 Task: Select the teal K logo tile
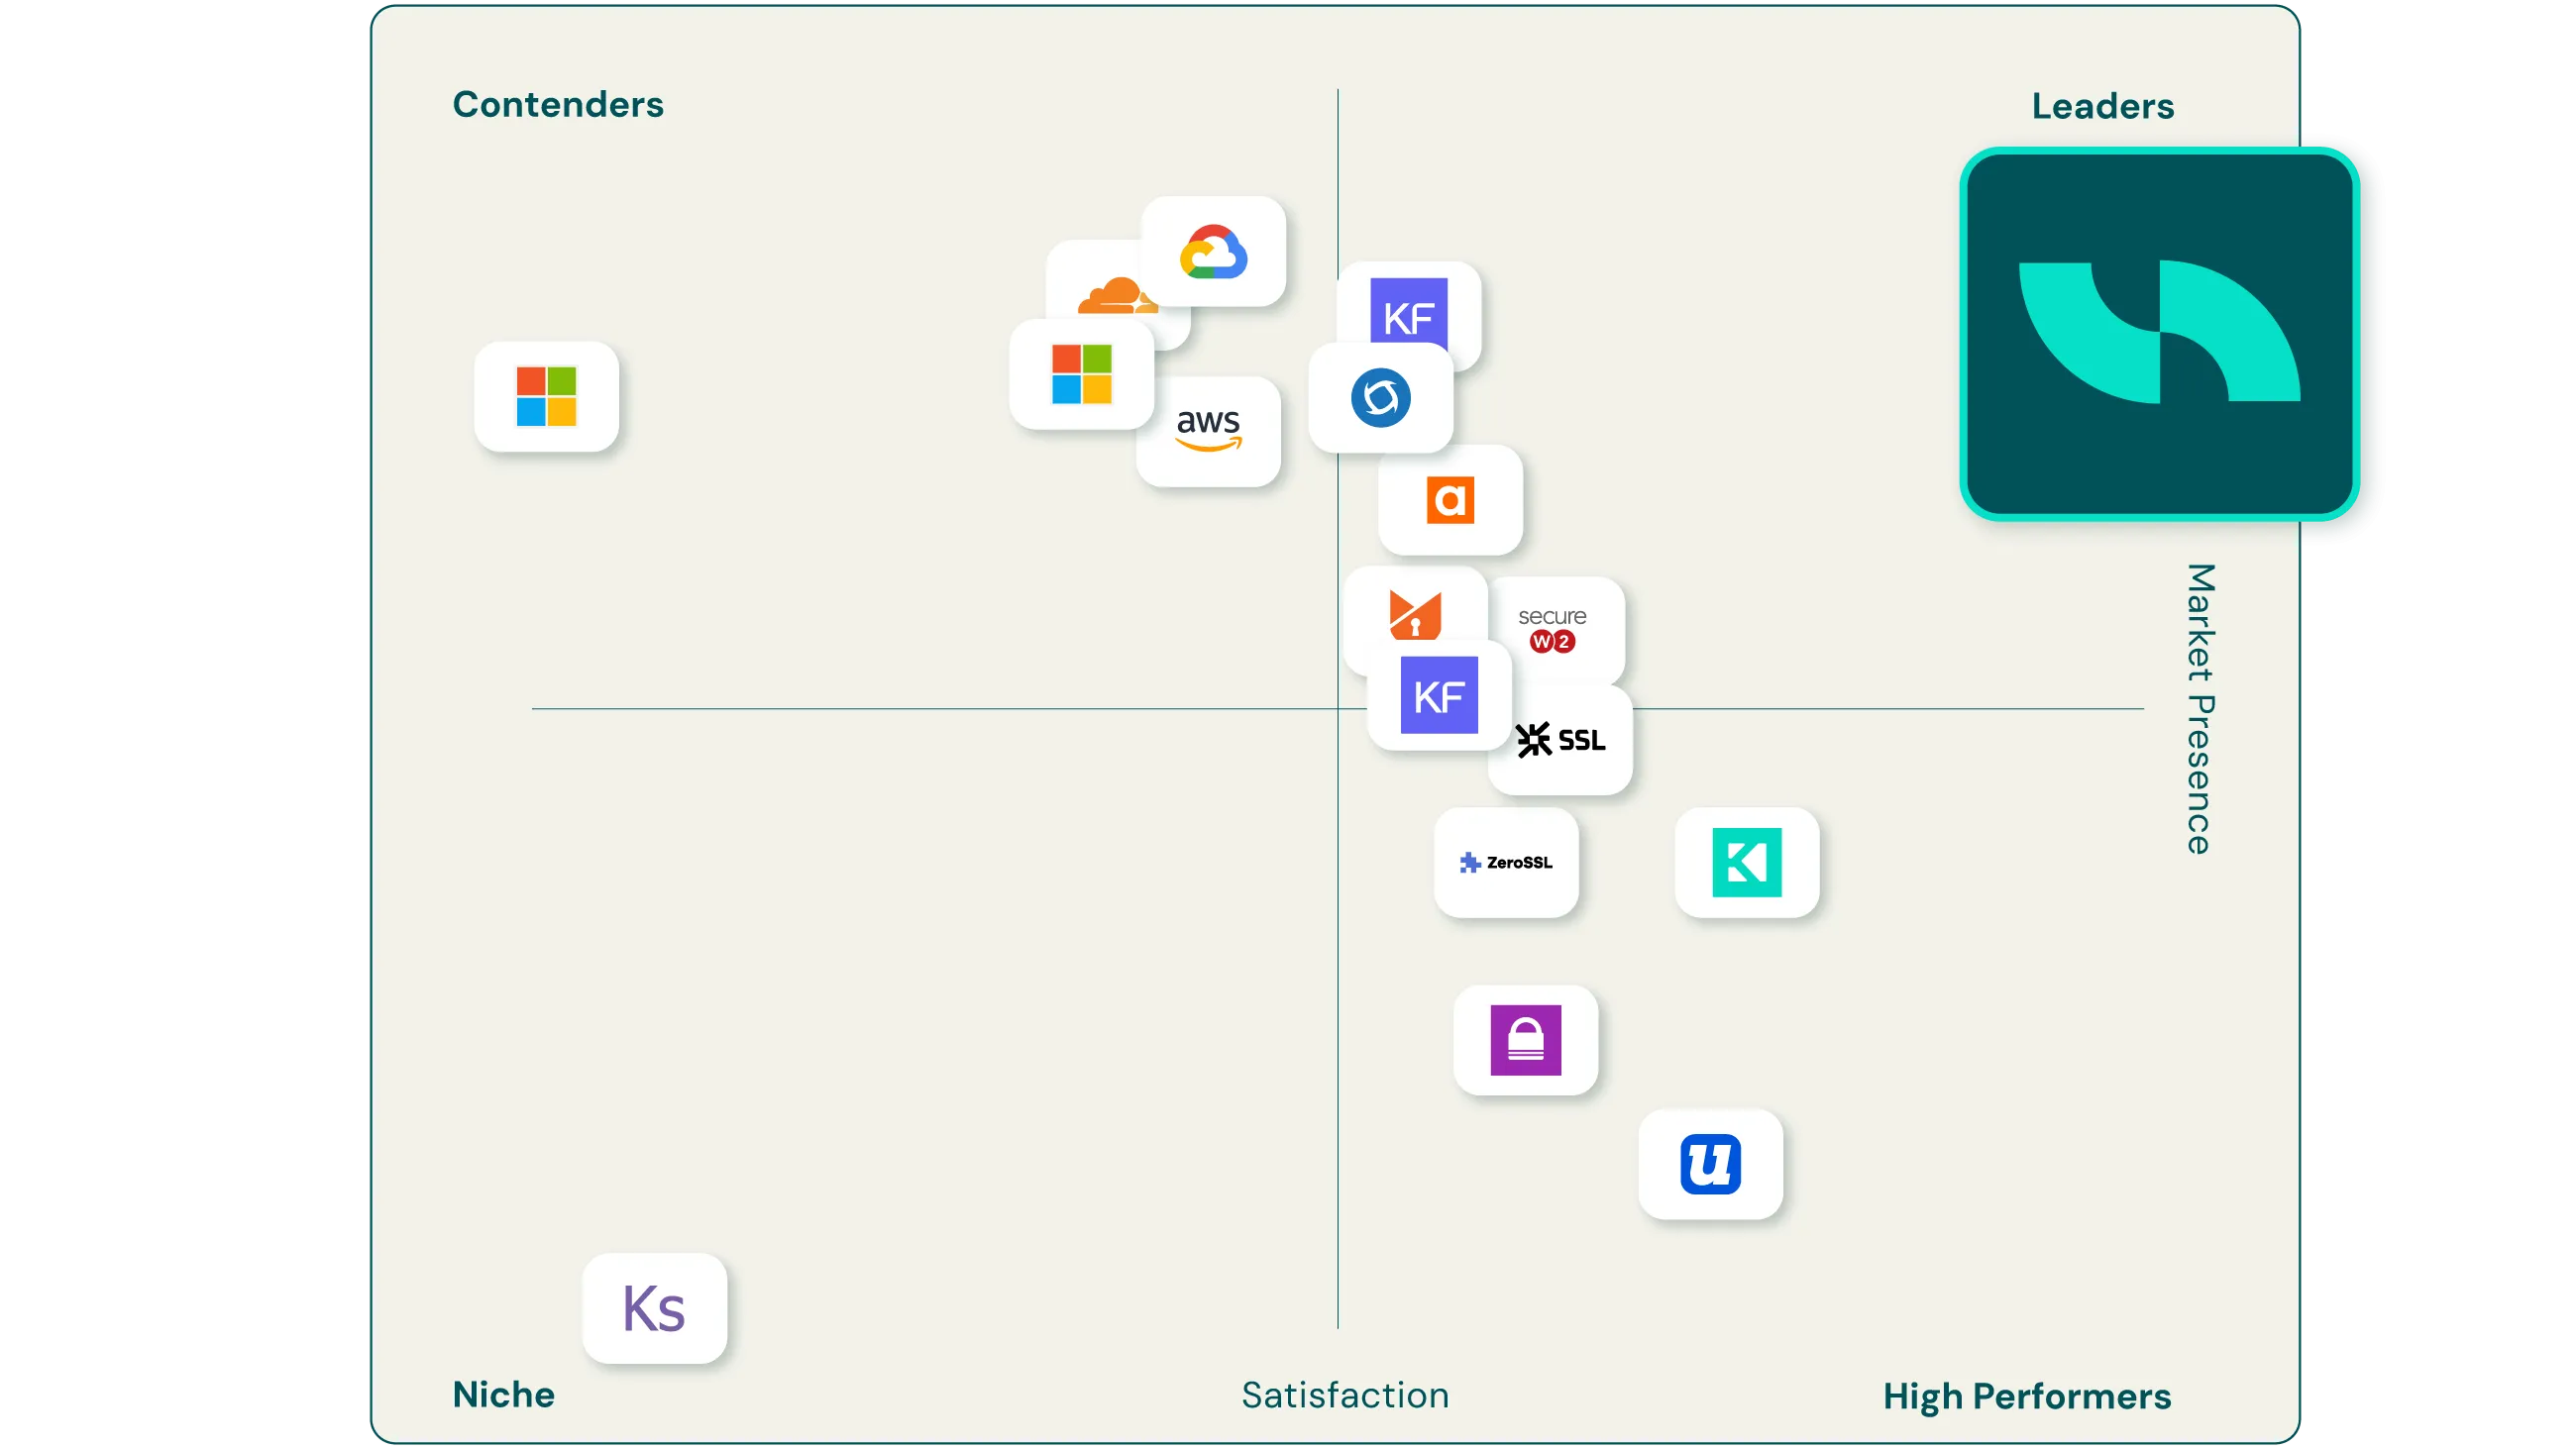(x=1747, y=863)
